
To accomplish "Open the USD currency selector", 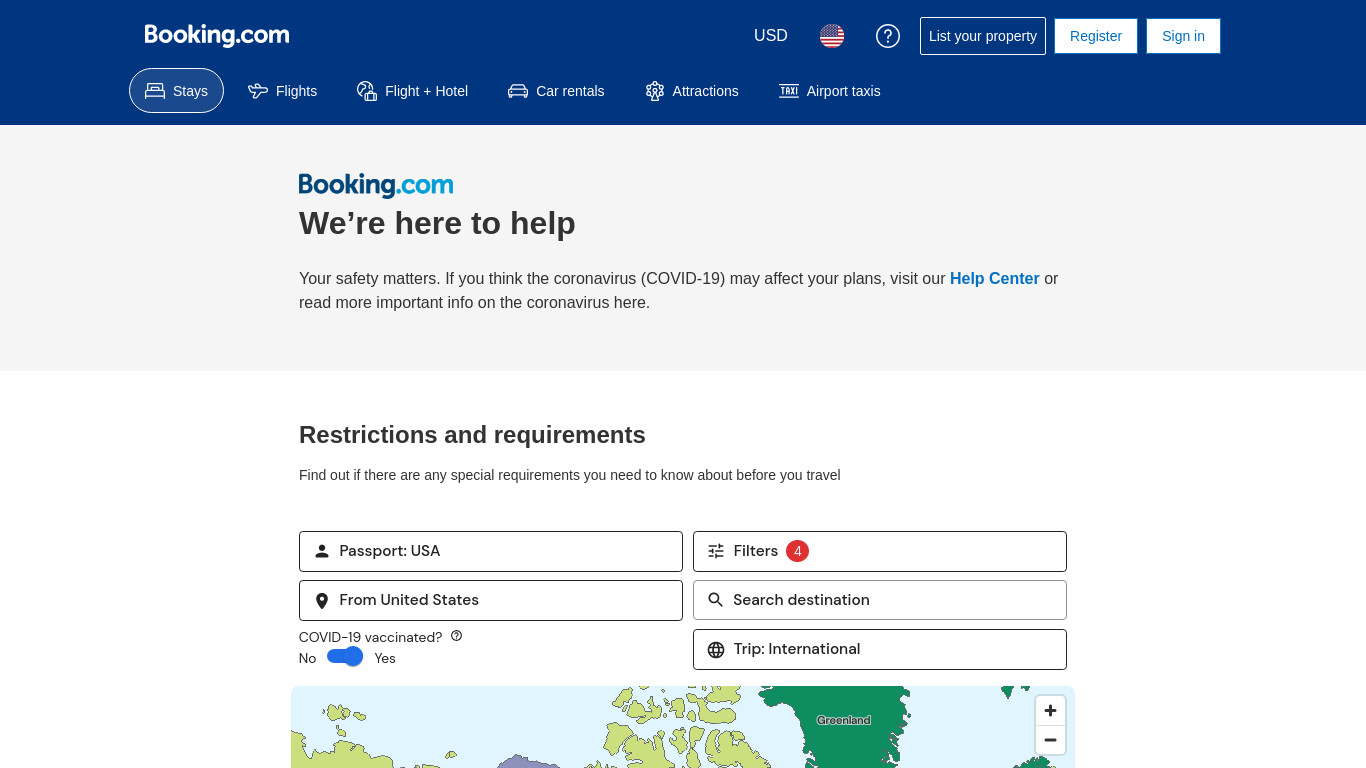I will tap(771, 36).
